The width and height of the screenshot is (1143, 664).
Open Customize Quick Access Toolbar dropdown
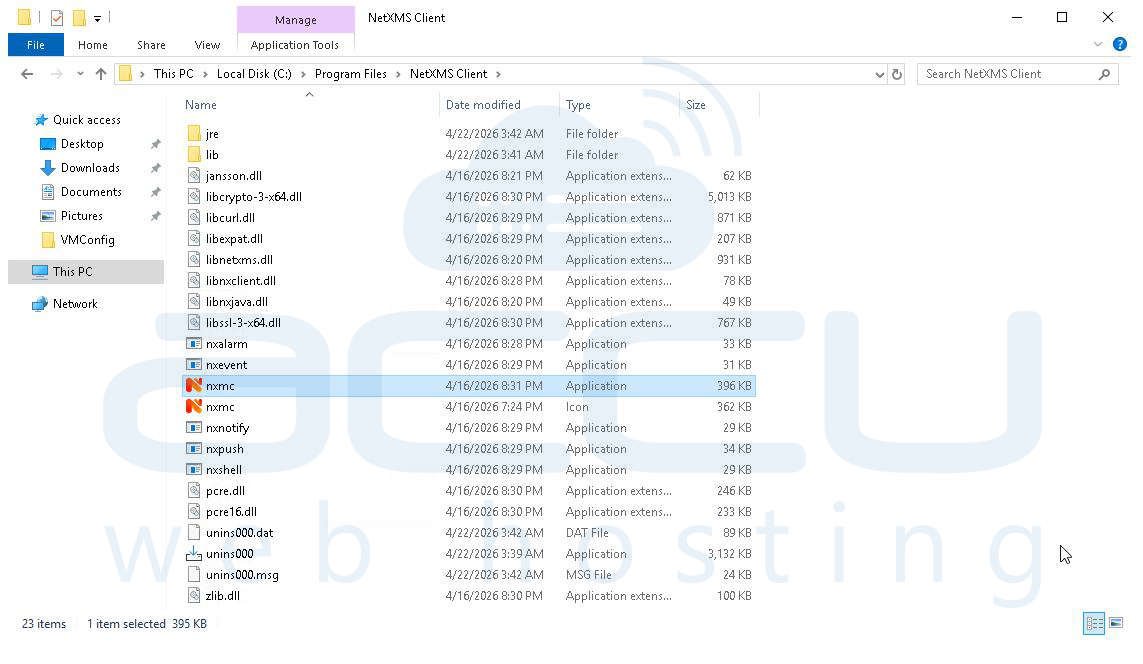pos(97,19)
